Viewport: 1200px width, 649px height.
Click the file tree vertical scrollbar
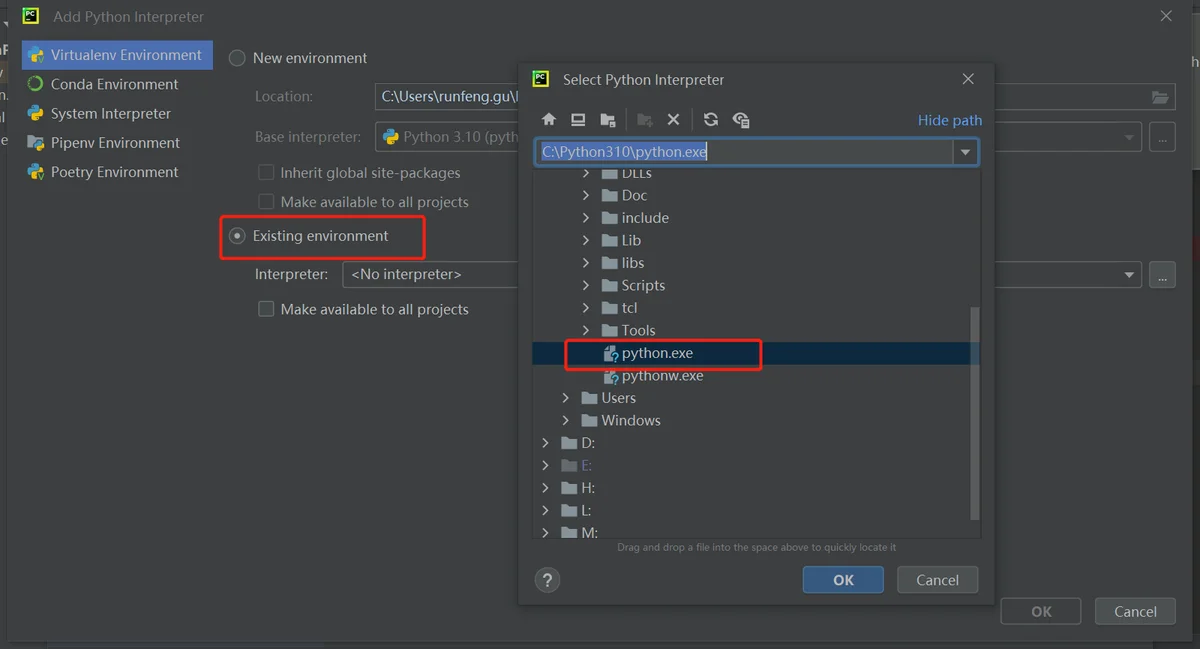click(x=975, y=413)
